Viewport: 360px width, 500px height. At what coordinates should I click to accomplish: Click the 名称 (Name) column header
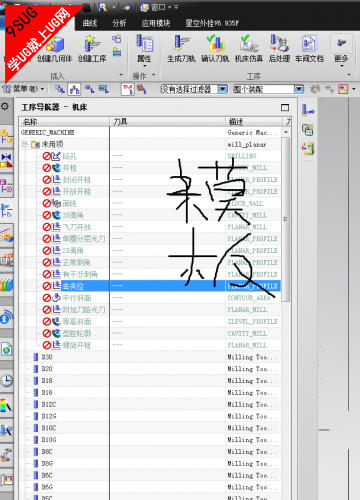(x=64, y=122)
